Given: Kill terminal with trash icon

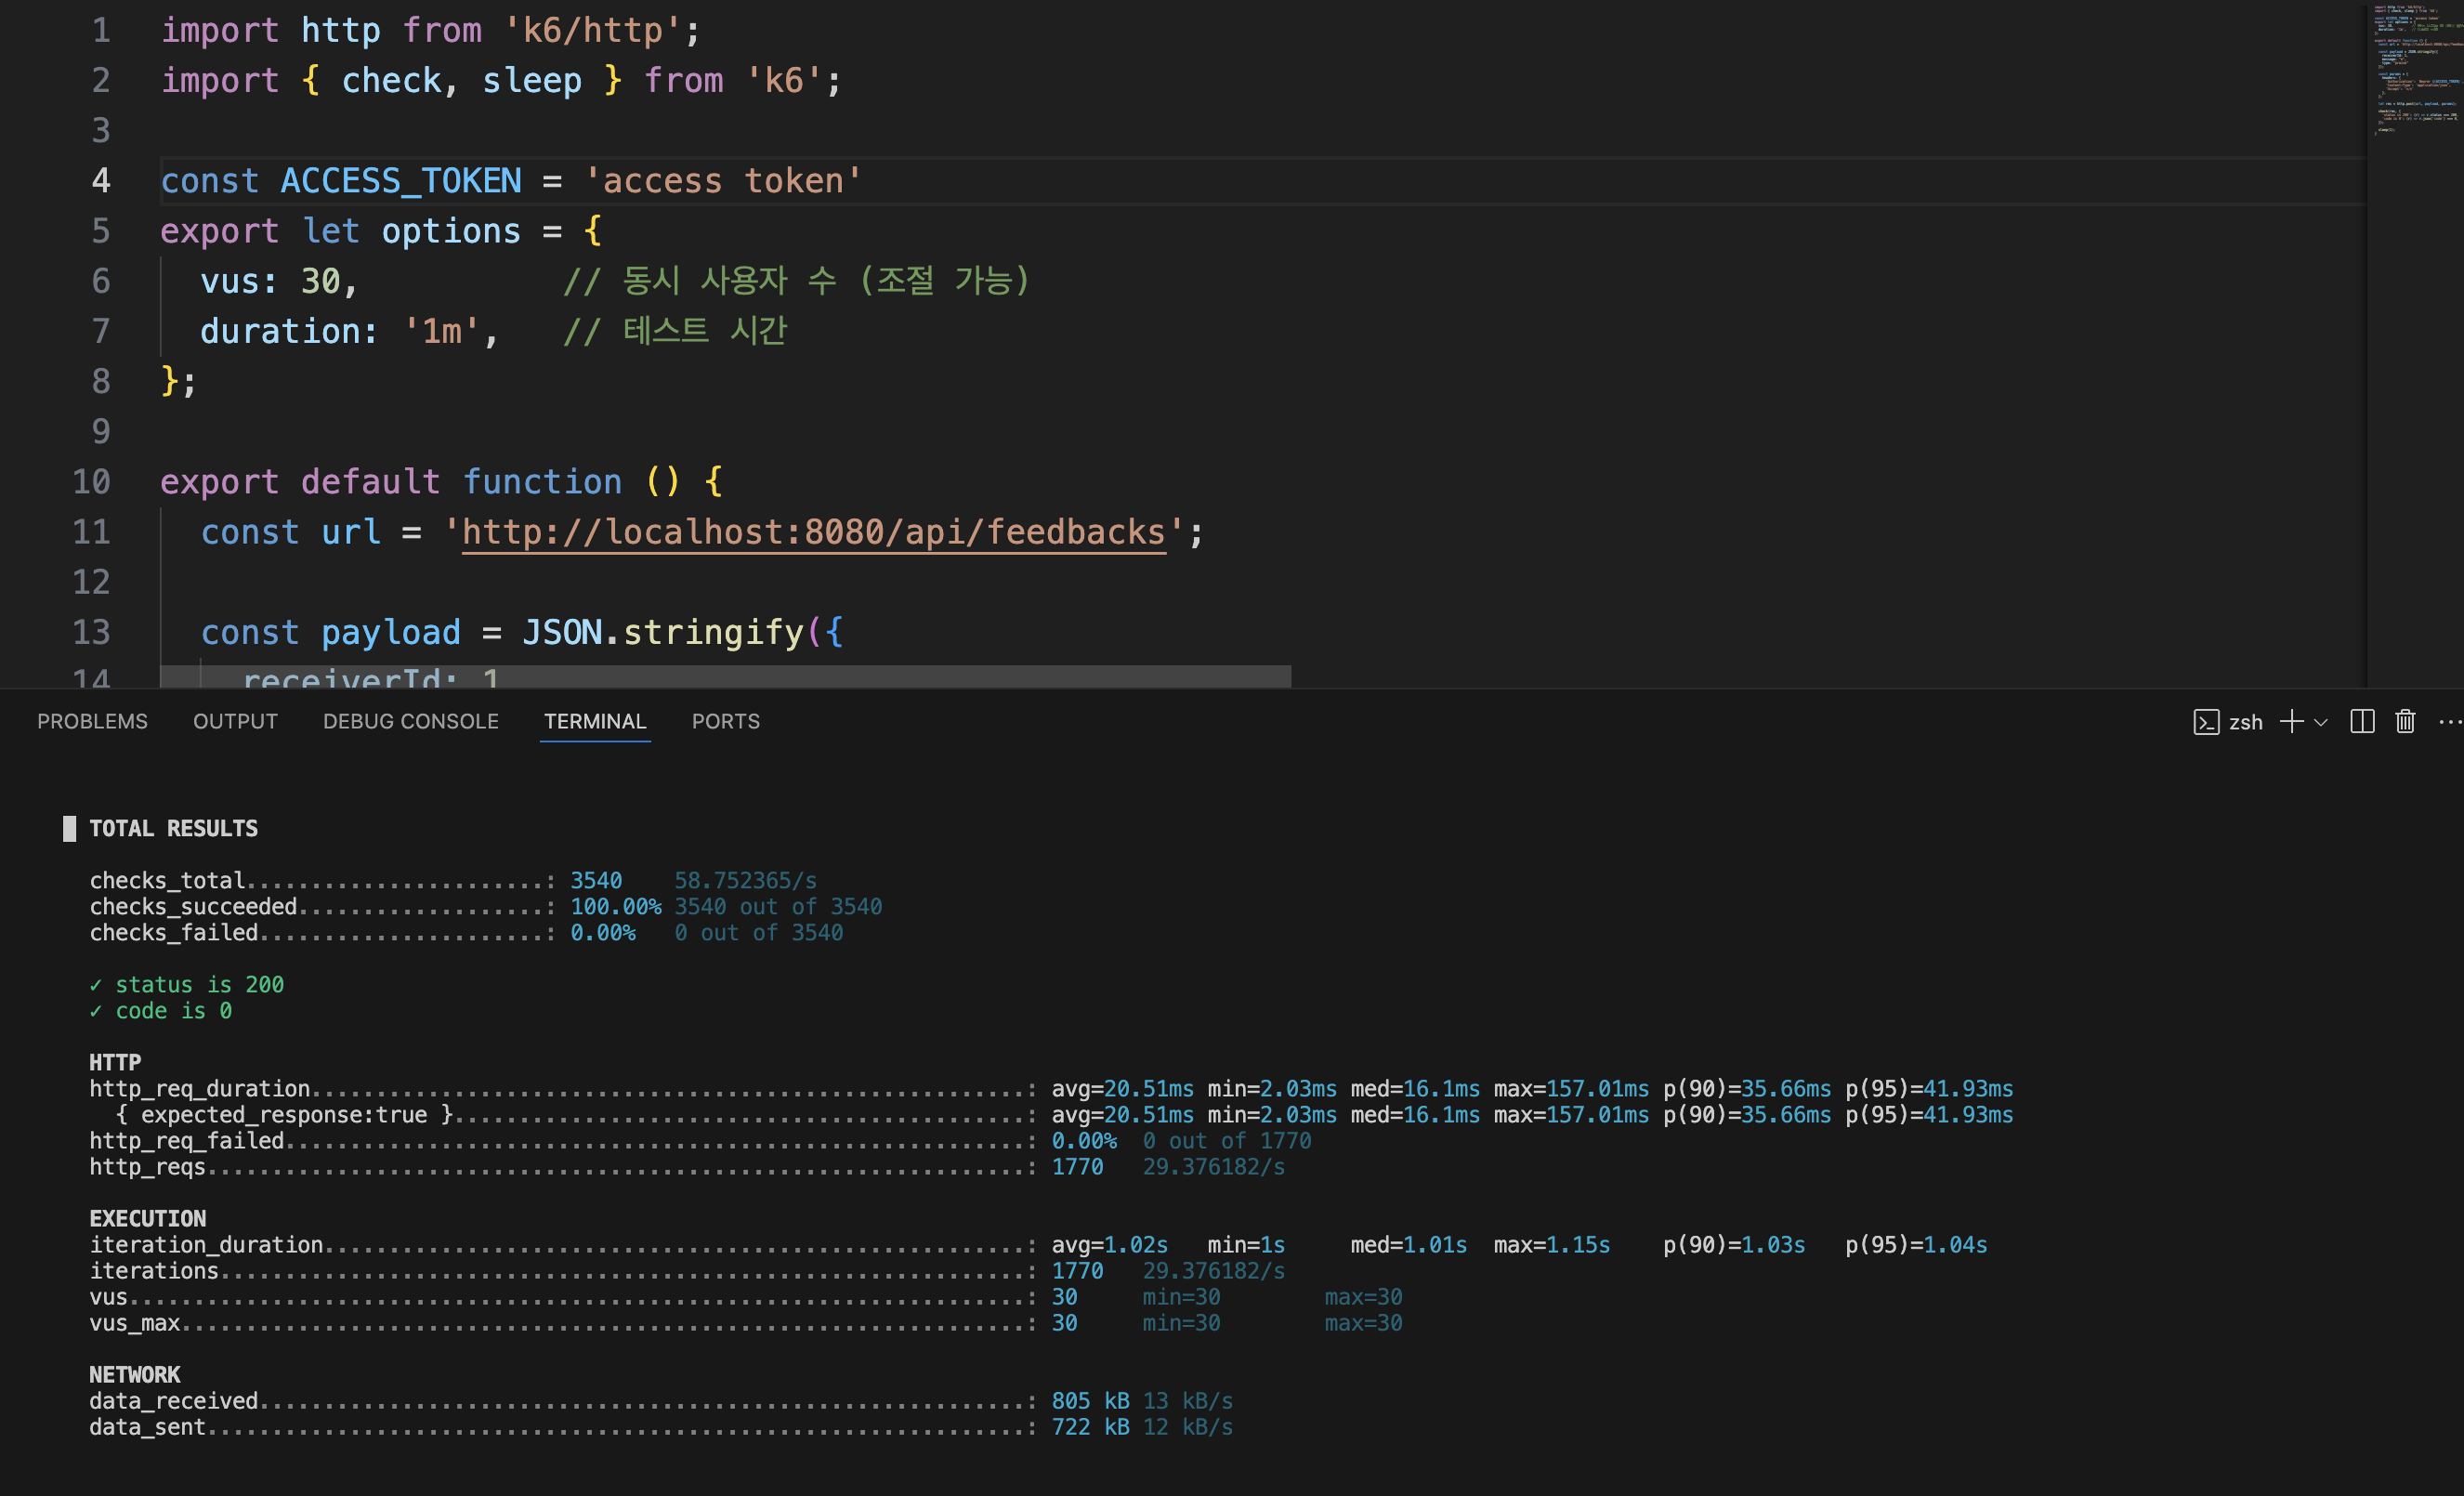Looking at the screenshot, I should point(2405,722).
